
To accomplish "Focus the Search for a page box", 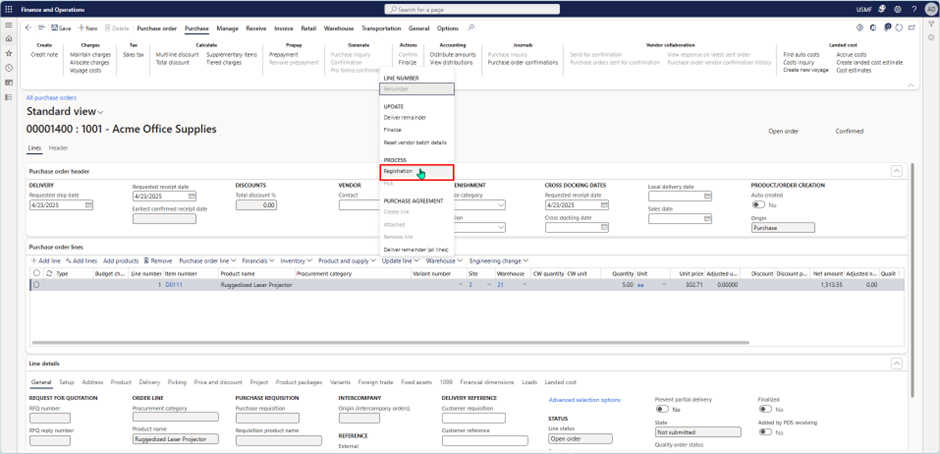I will tap(472, 10).
